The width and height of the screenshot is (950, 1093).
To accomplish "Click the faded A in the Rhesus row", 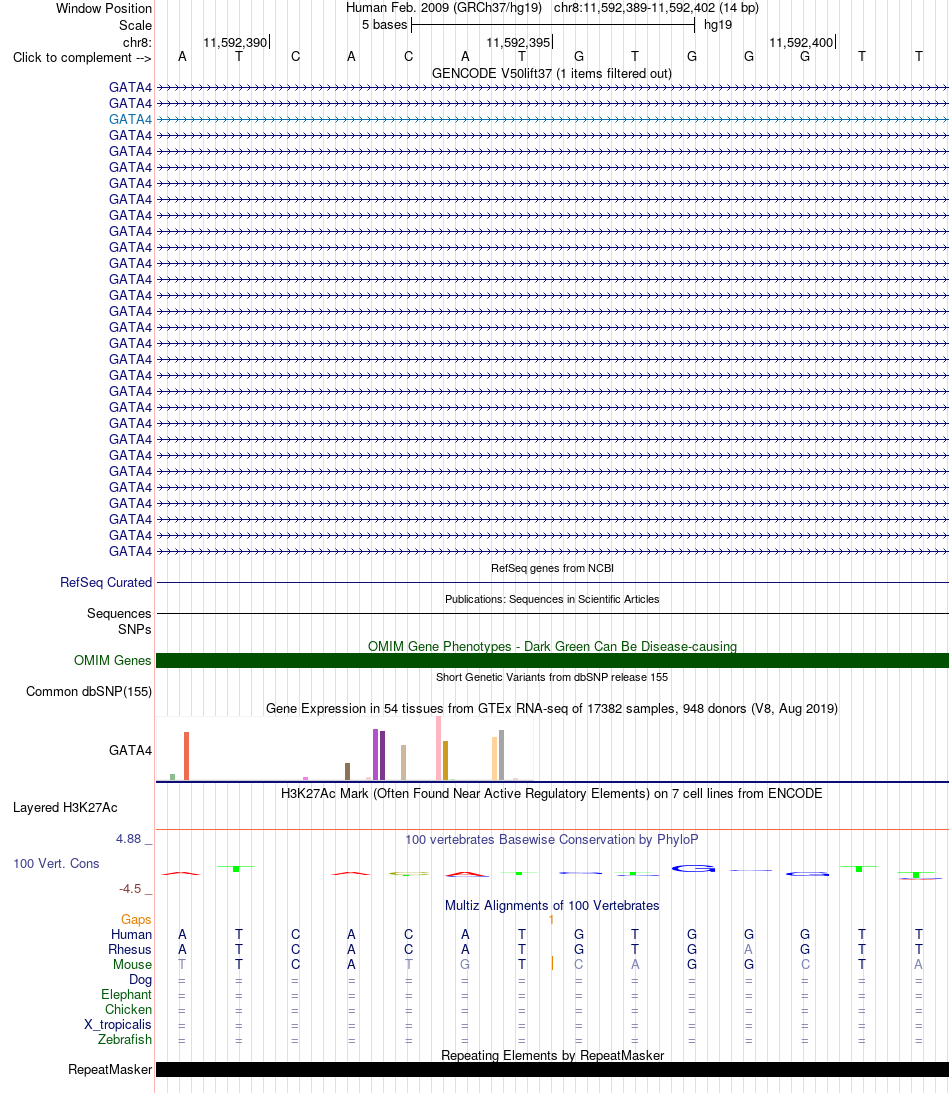I will [749, 949].
